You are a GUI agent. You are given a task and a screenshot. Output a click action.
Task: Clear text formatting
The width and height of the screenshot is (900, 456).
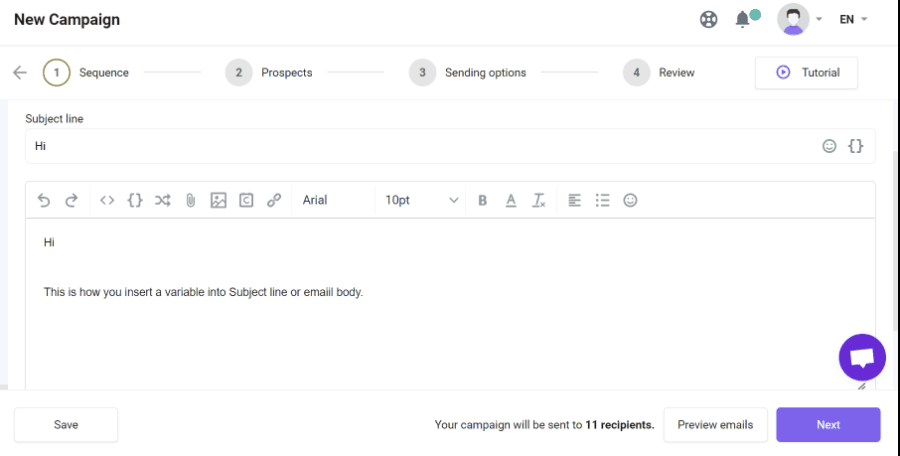538,200
